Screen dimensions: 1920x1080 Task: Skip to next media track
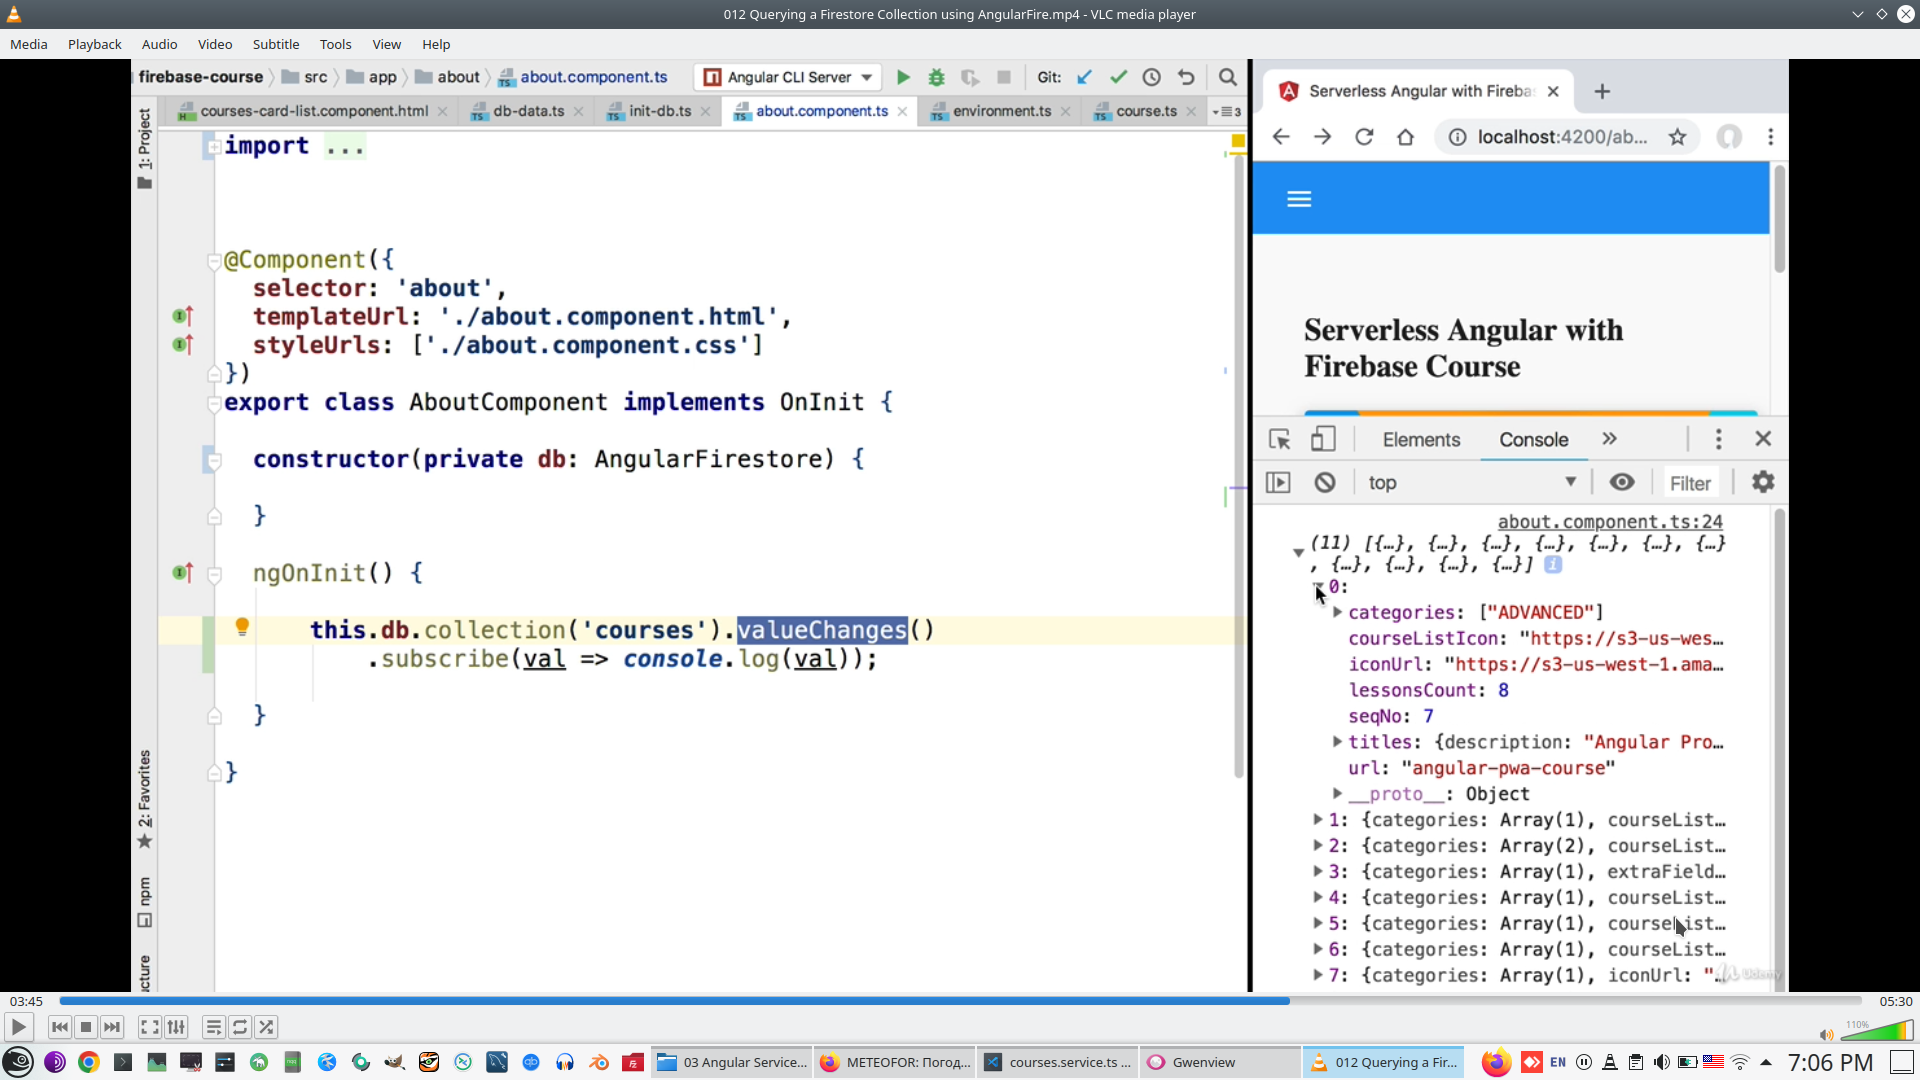click(112, 1027)
